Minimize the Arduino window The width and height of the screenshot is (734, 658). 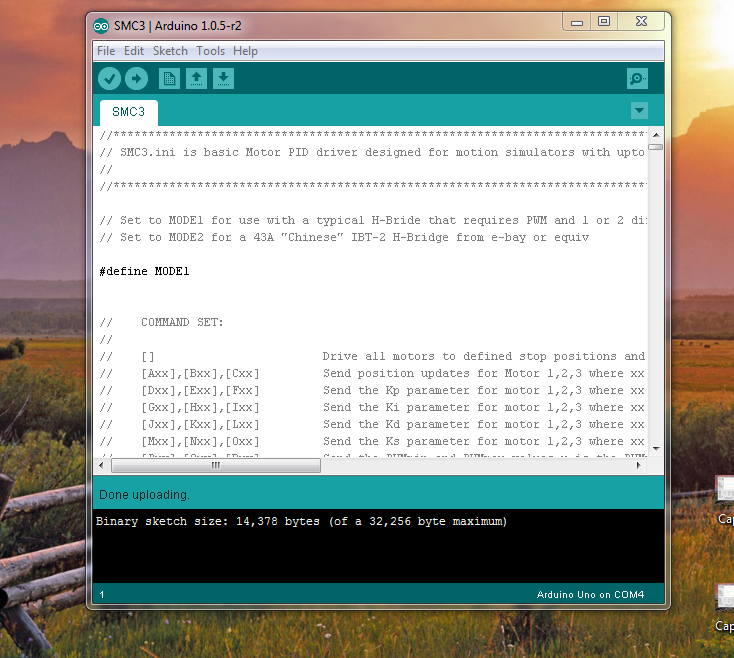point(577,22)
